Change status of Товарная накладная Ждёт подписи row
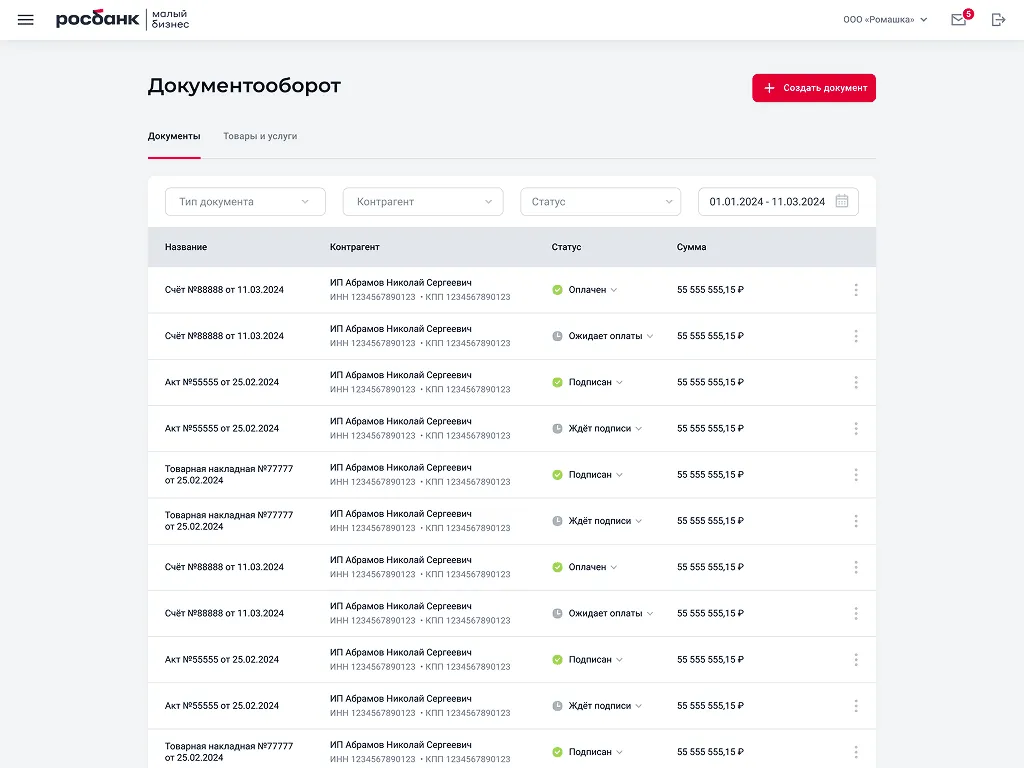Image resolution: width=1024 pixels, height=768 pixels. (598, 521)
